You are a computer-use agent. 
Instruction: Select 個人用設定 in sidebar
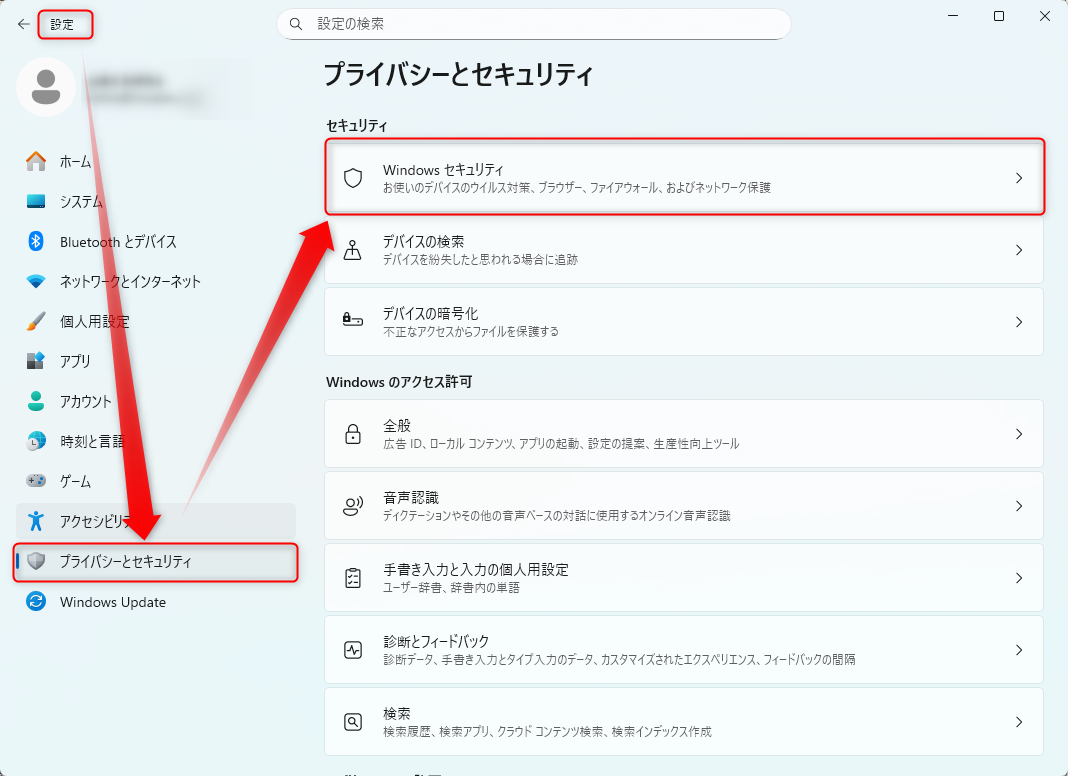coord(155,322)
